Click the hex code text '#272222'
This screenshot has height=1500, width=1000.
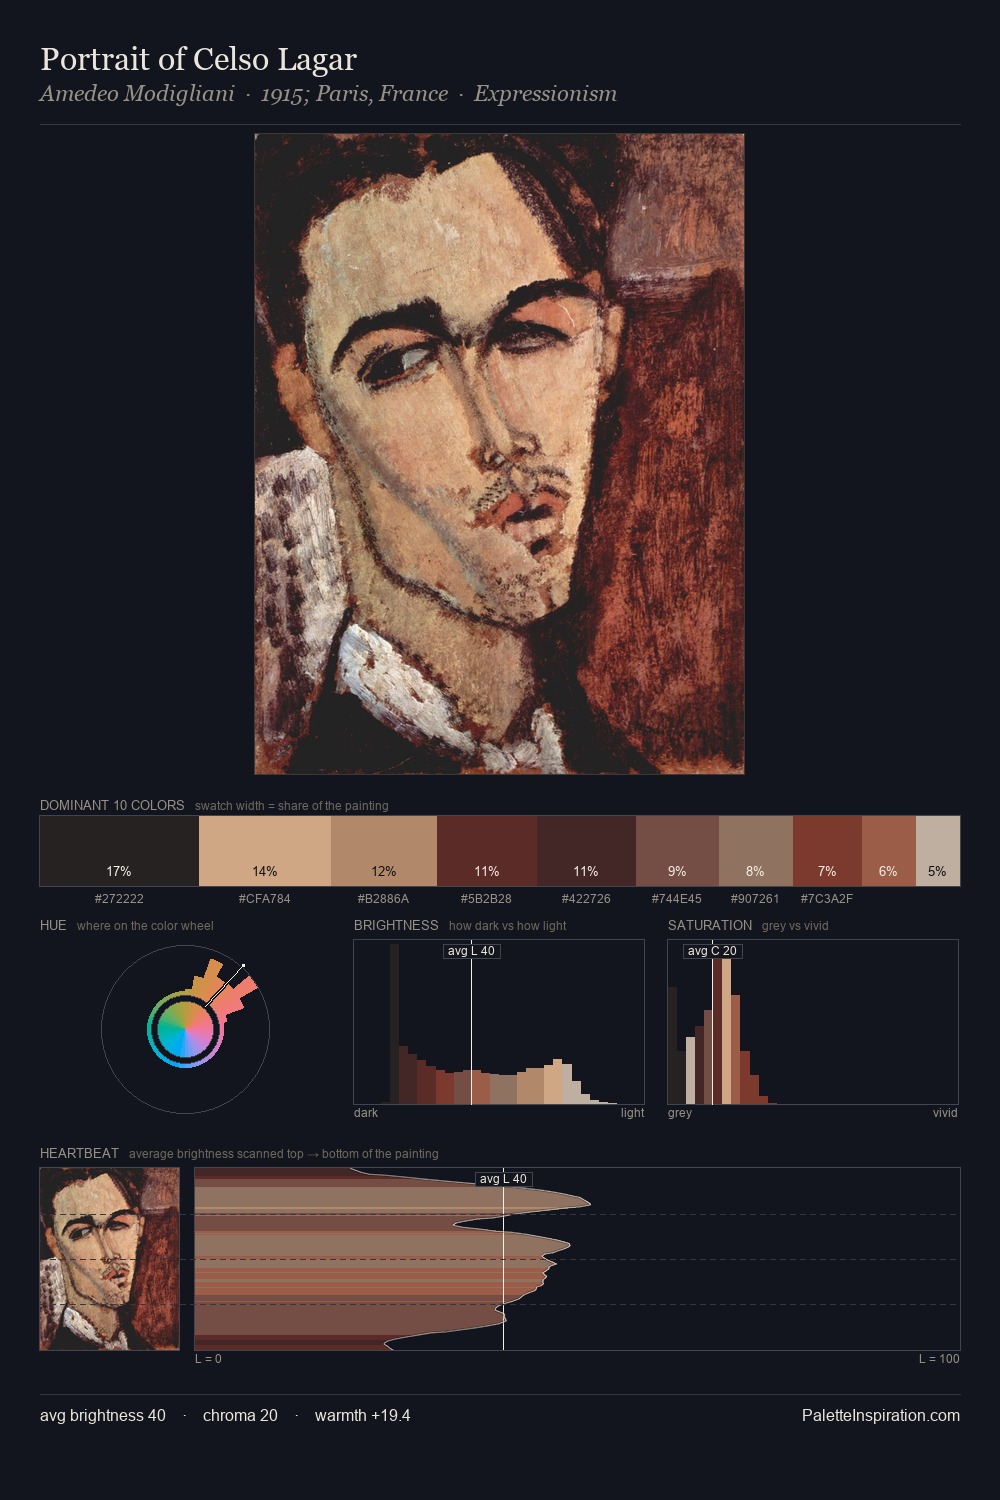(119, 899)
